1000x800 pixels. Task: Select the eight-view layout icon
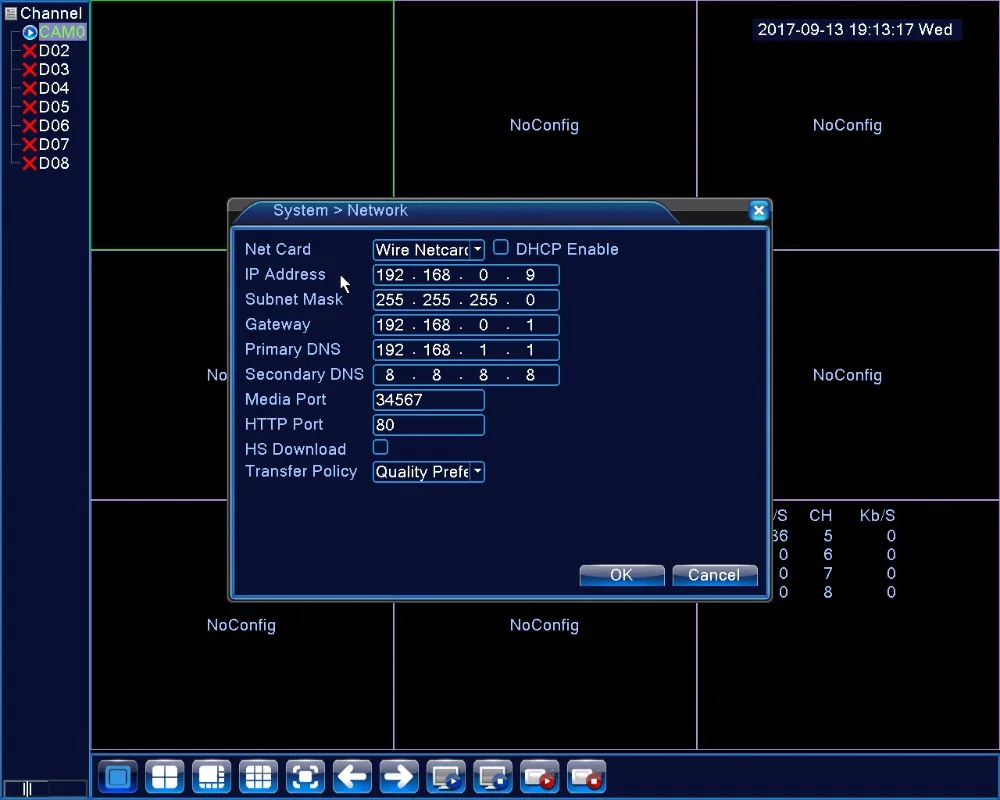click(x=212, y=776)
